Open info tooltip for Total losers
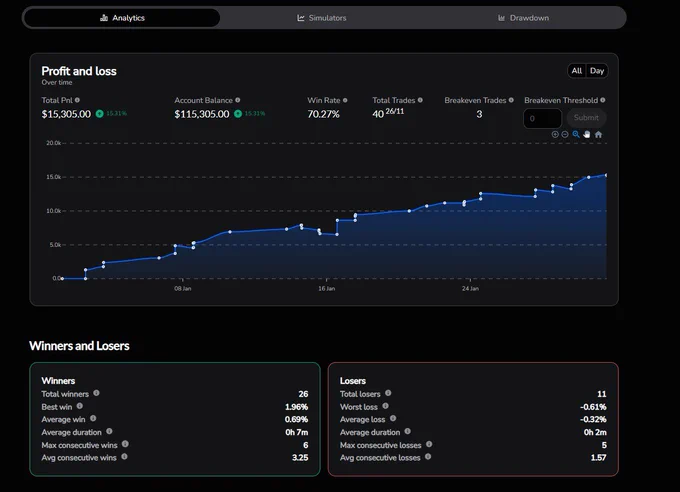This screenshot has height=492, width=680. point(388,393)
